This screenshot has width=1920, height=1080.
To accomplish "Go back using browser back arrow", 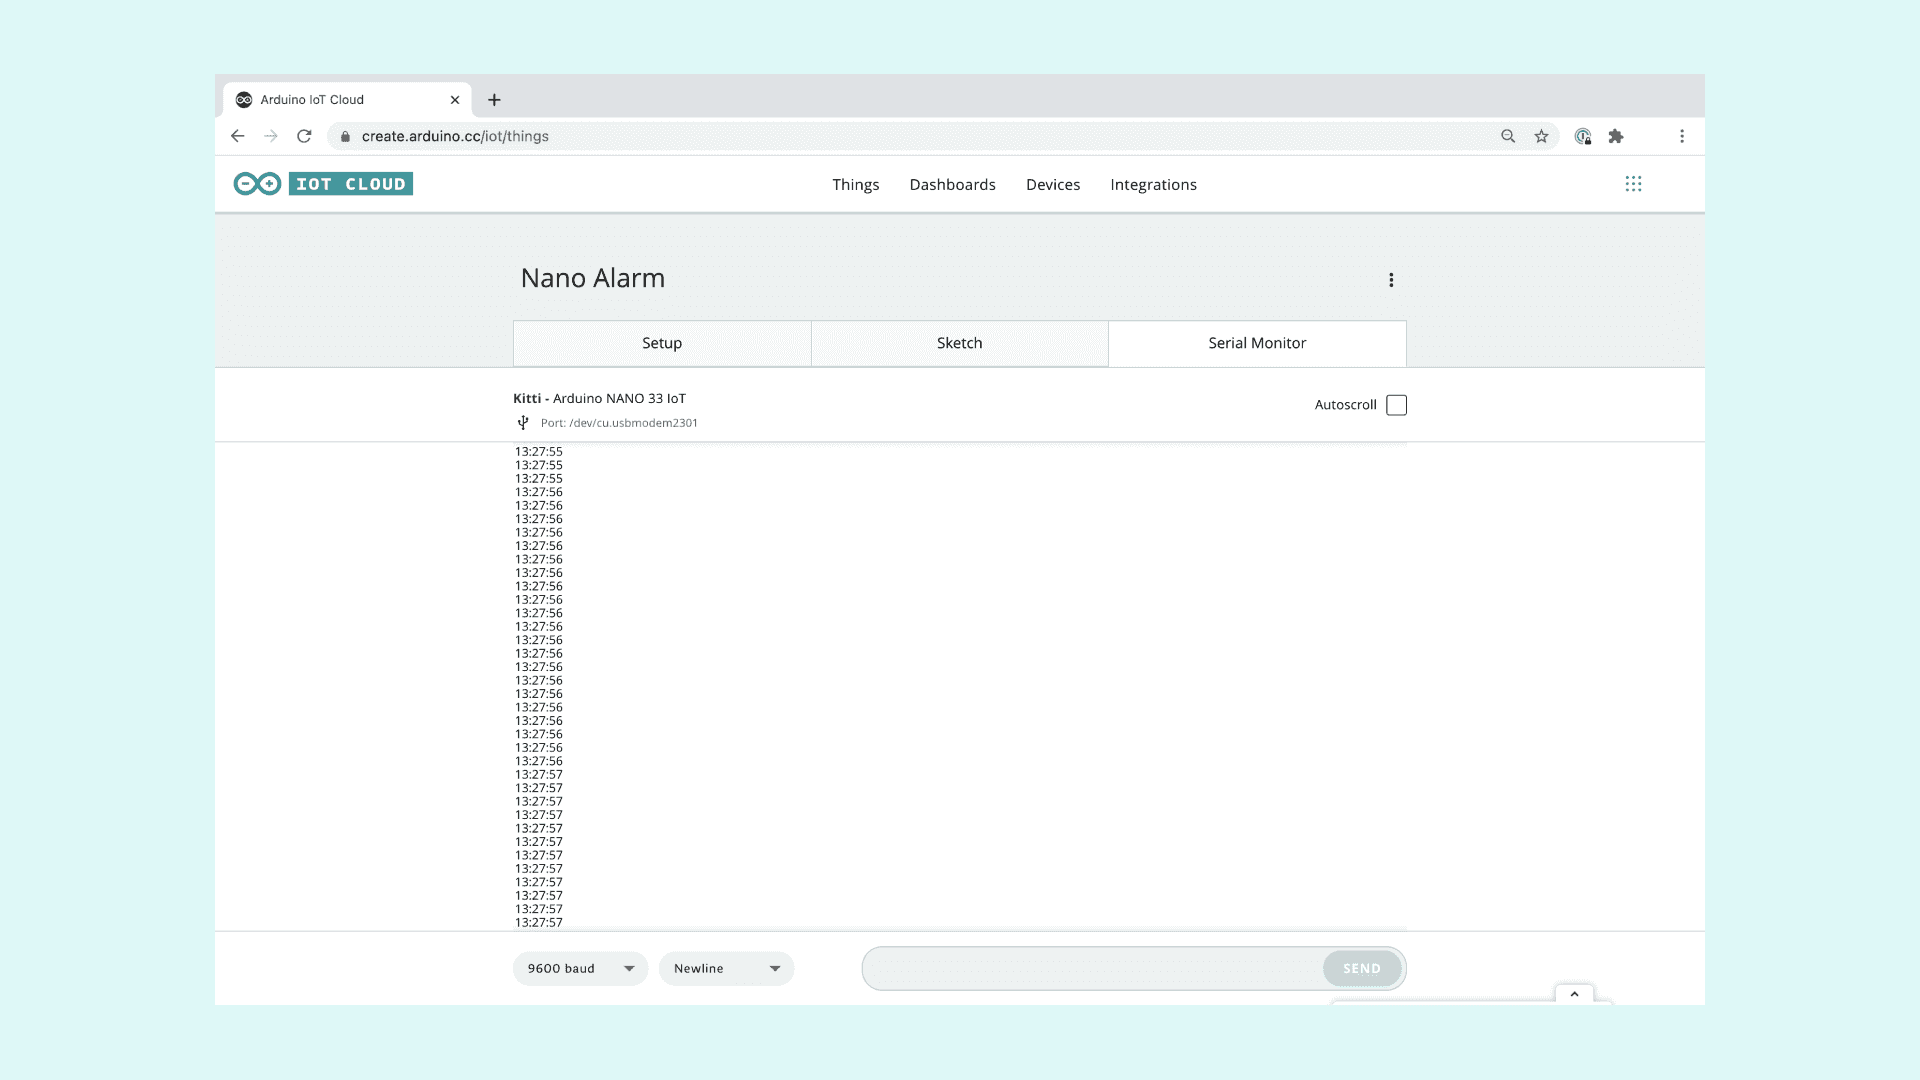I will coord(237,136).
